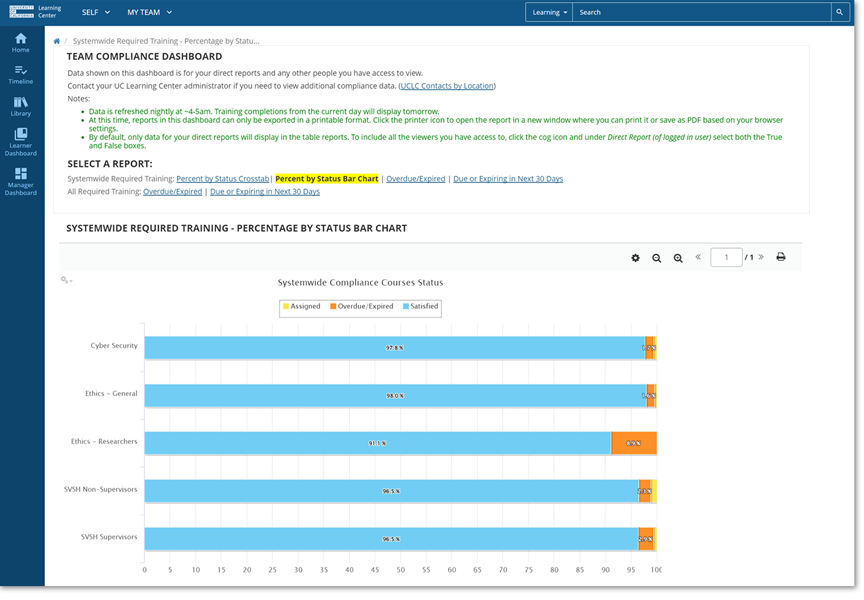This screenshot has width=864, height=600.
Task: Print the report with printer icon
Action: coord(781,257)
